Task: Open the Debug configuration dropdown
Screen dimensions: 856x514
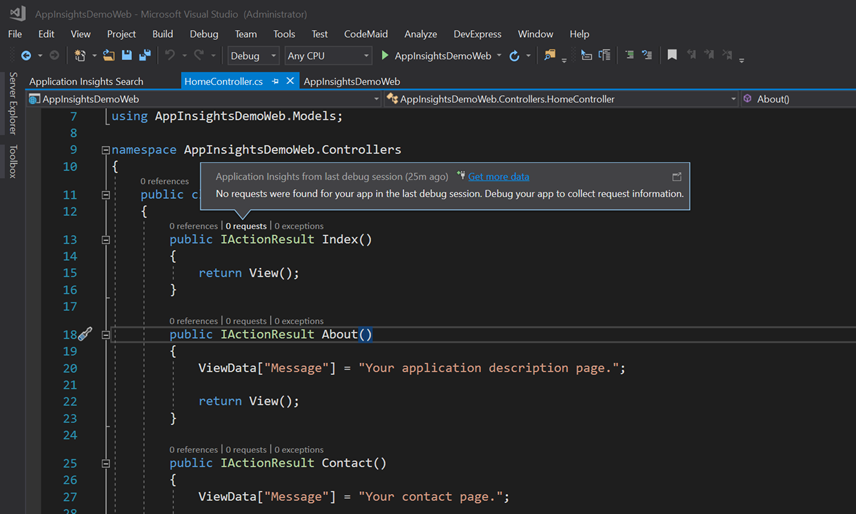Action: [x=253, y=56]
